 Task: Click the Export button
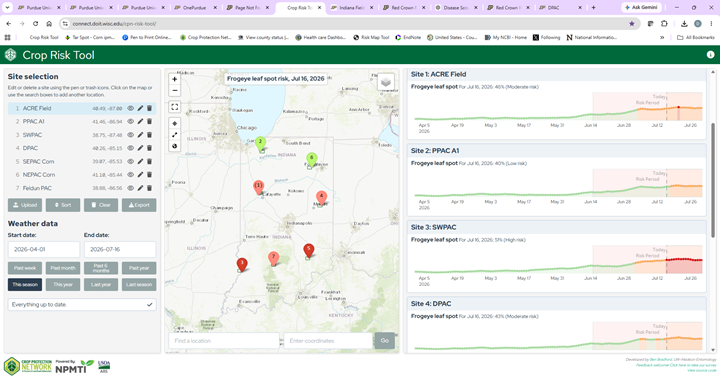click(139, 205)
